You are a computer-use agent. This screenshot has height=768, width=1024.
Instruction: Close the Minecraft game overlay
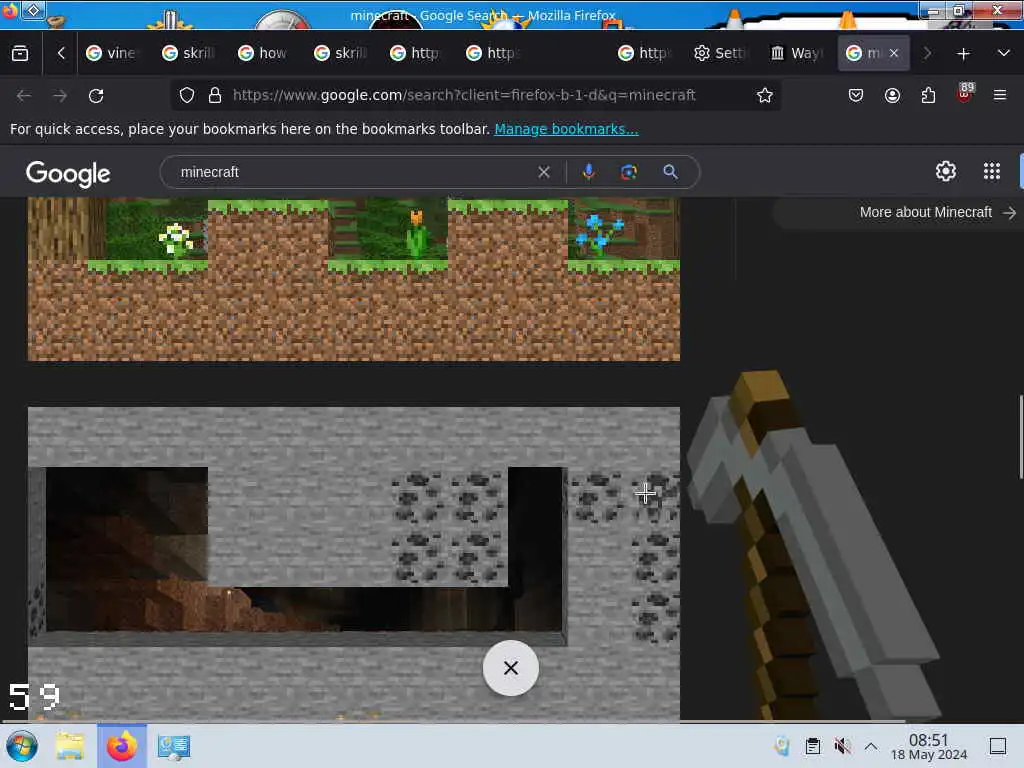pyautogui.click(x=511, y=668)
